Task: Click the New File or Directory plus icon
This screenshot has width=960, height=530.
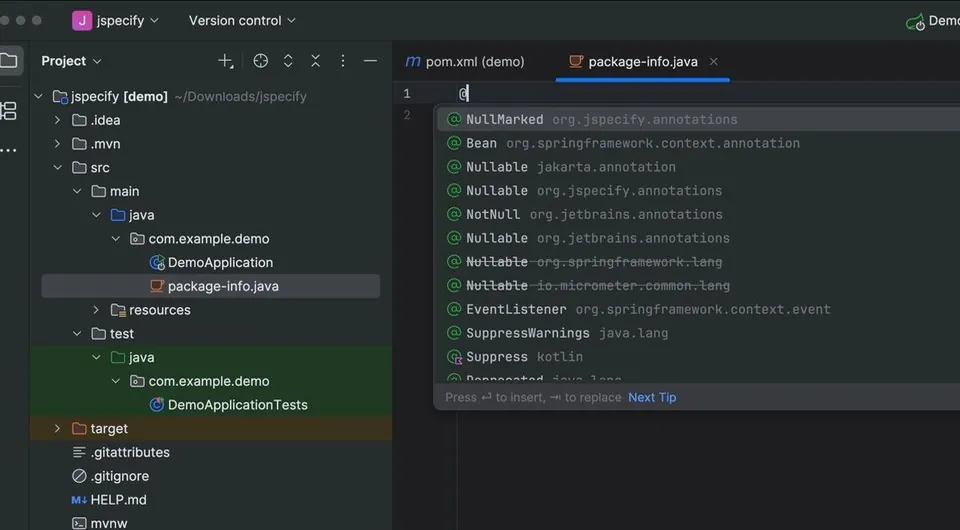Action: pyautogui.click(x=226, y=61)
